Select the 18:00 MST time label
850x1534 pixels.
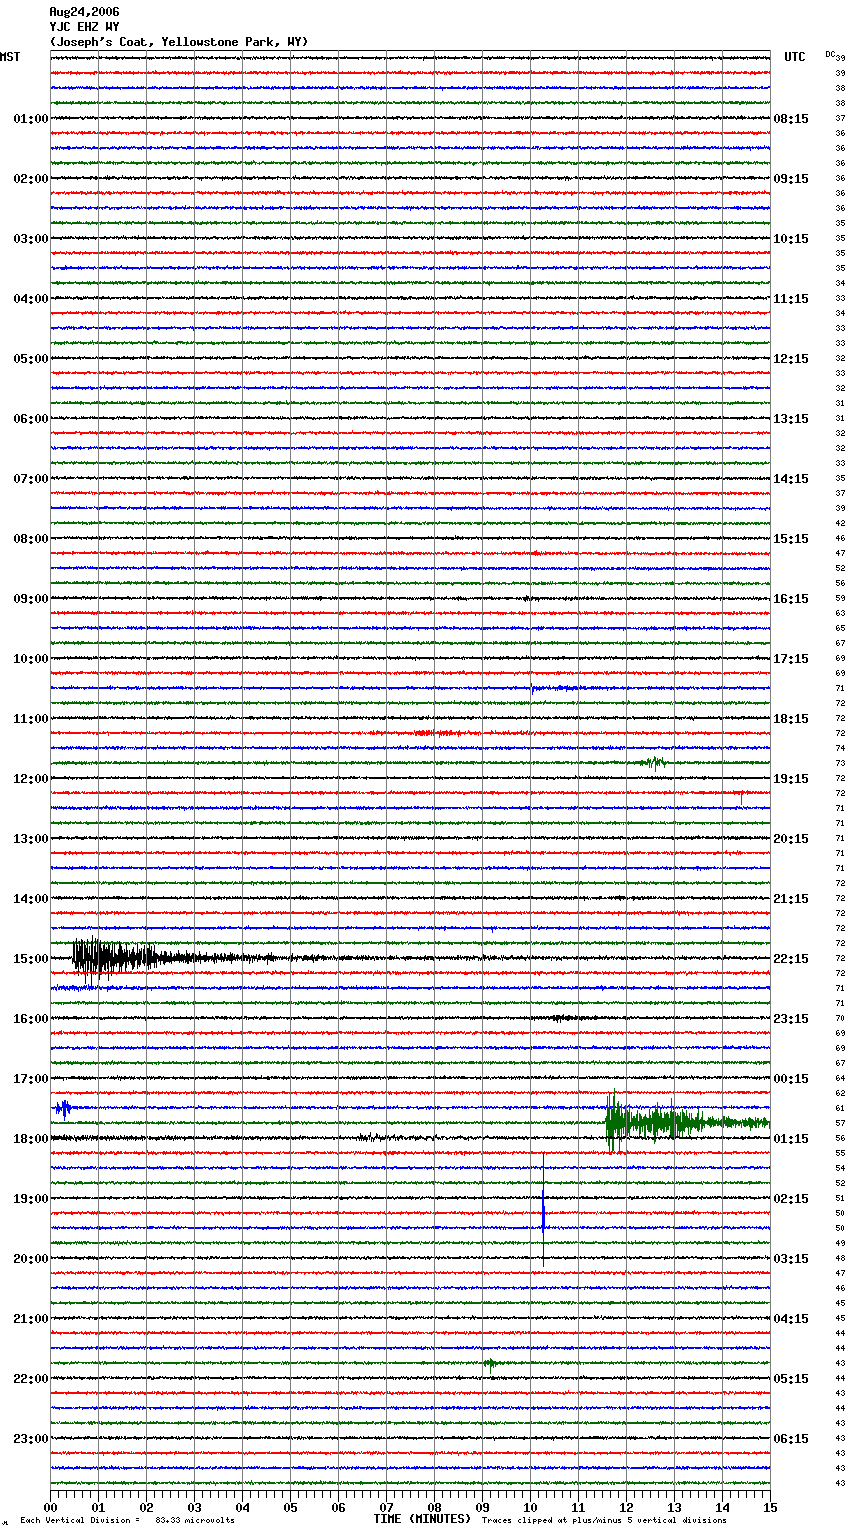(31, 1139)
